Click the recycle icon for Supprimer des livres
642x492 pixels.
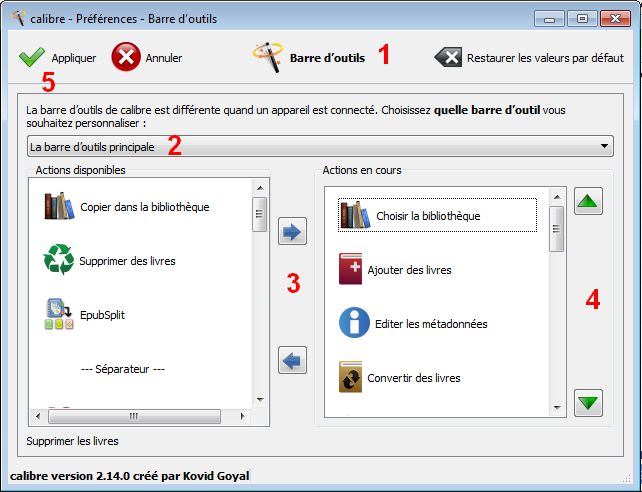pos(59,260)
